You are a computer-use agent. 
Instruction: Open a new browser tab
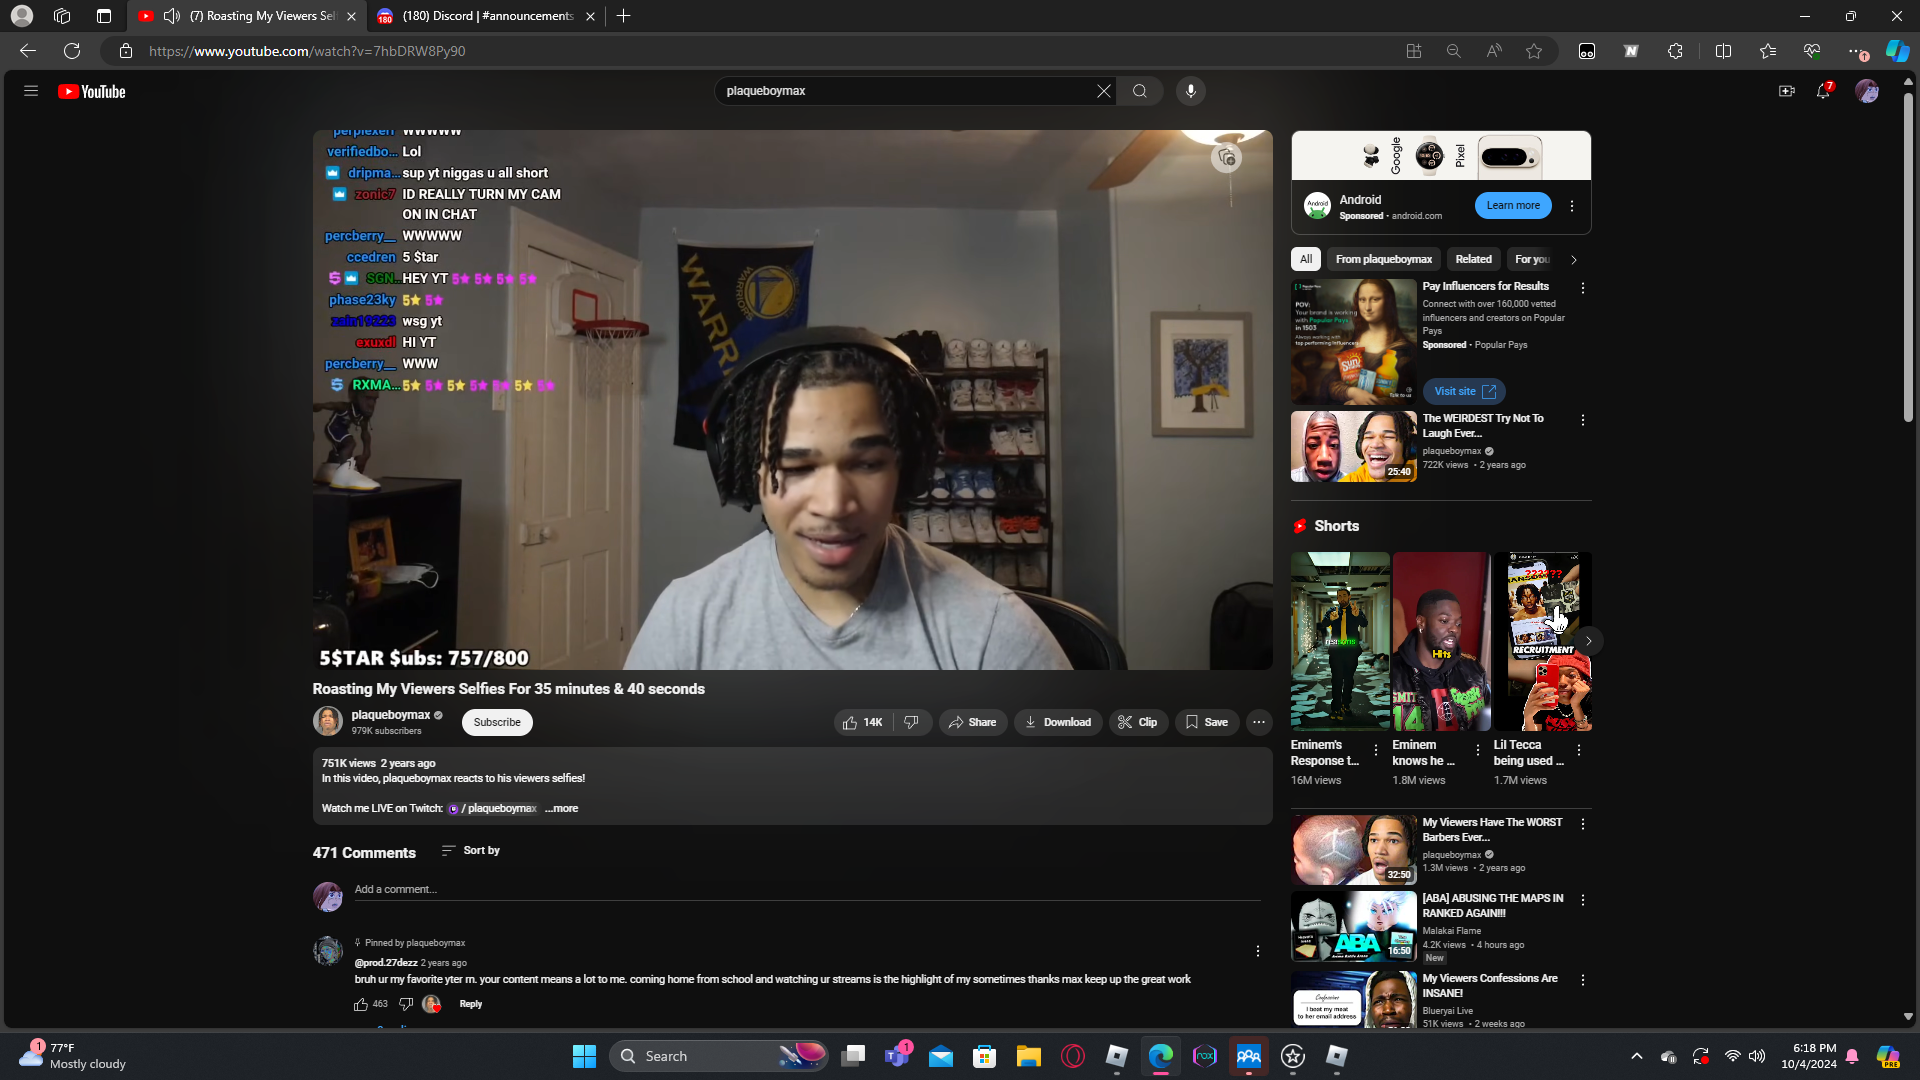click(624, 16)
